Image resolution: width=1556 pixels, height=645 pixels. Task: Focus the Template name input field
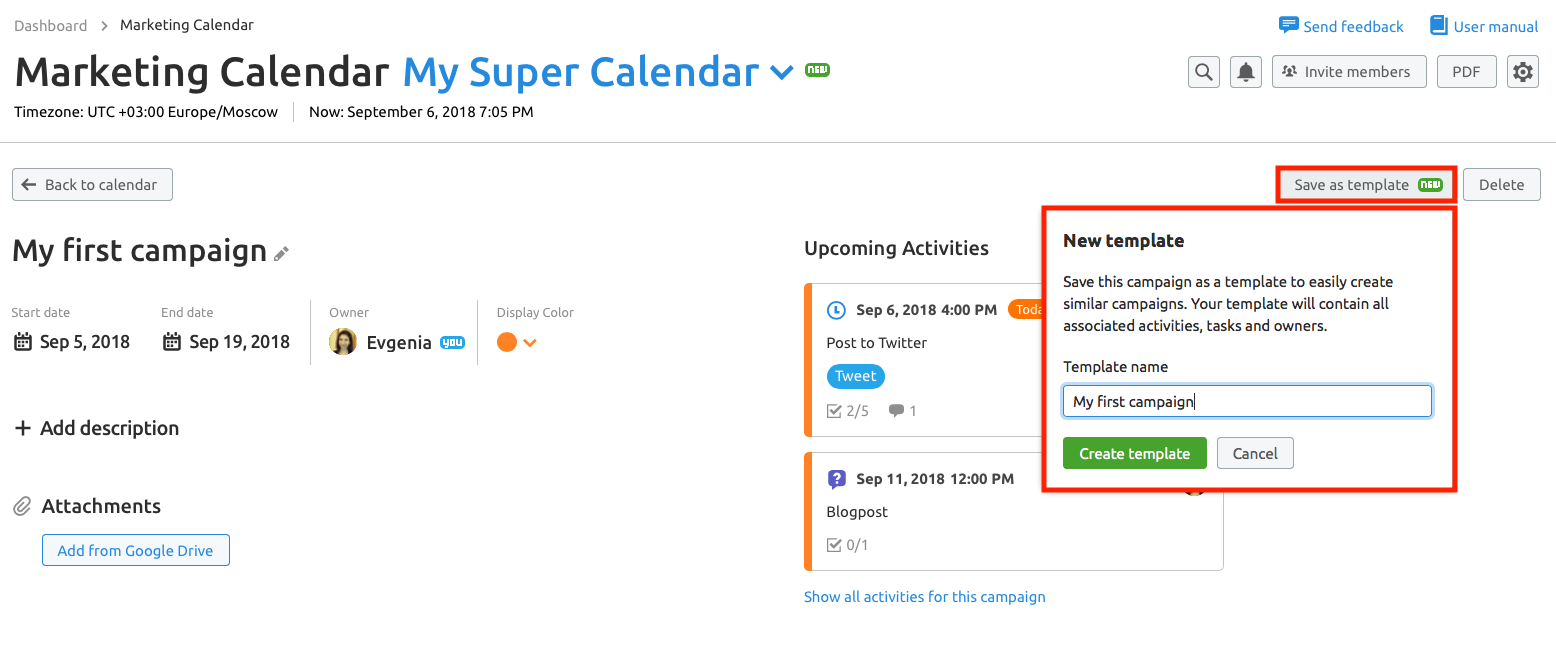tap(1247, 401)
